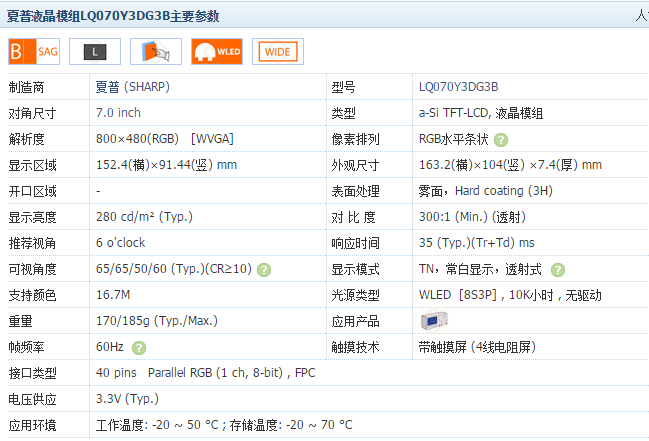
Task: Click the 像素排列 column label
Action: click(x=355, y=139)
